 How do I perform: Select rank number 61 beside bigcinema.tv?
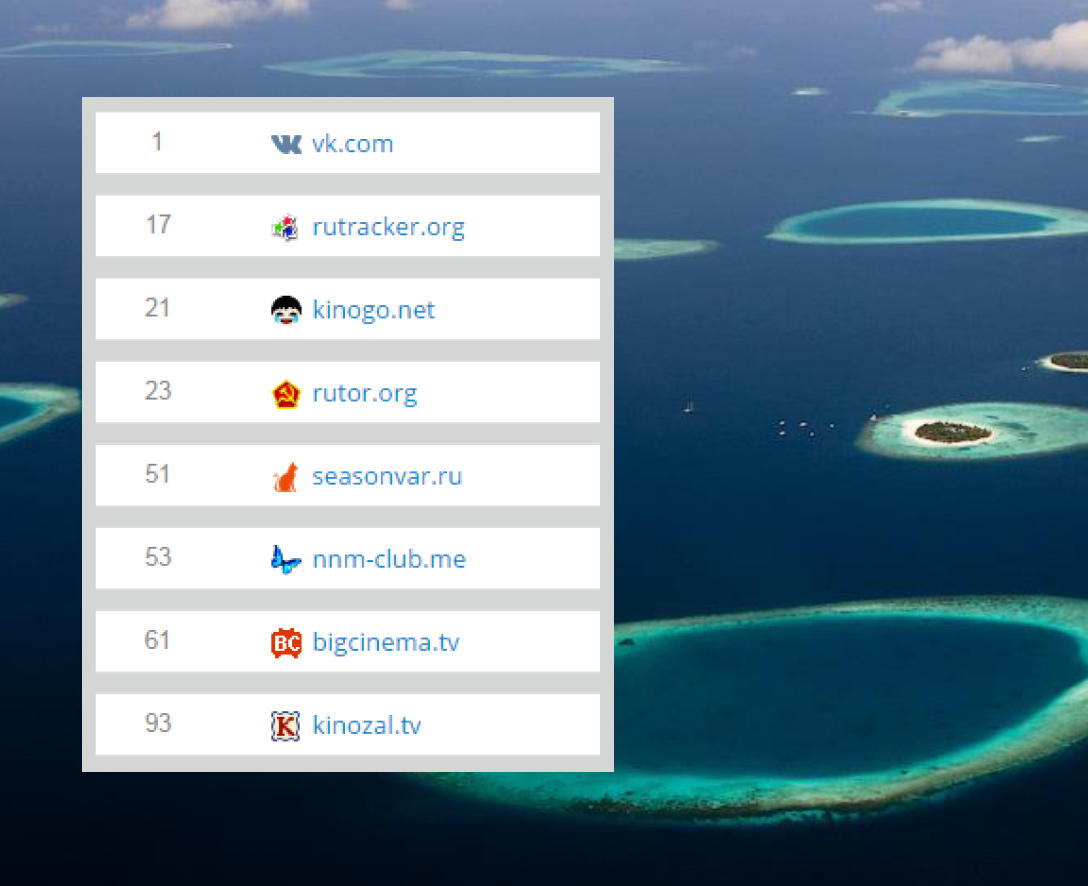tap(158, 640)
